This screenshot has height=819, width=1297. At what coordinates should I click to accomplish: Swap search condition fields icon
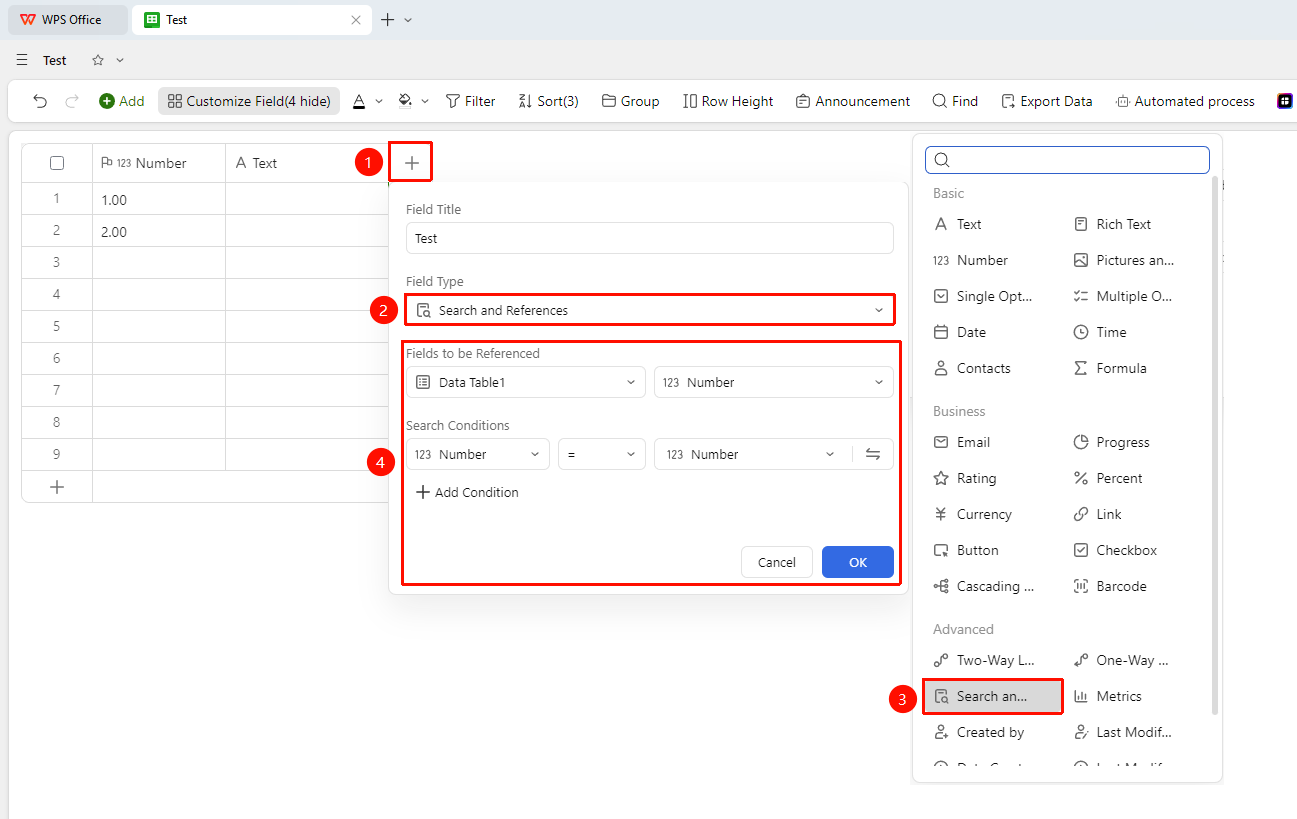873,454
